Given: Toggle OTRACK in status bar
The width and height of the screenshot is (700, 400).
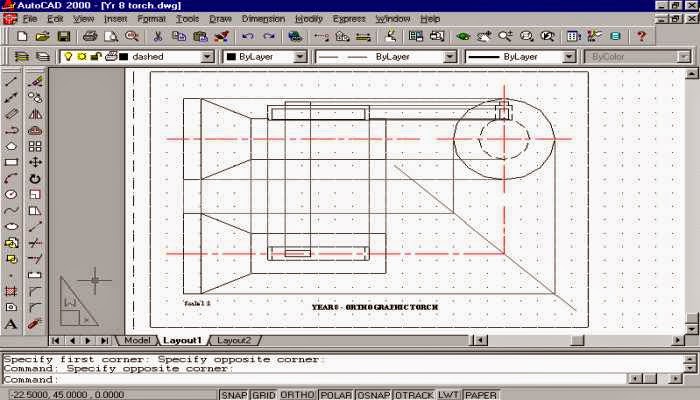Looking at the screenshot, I should pos(414,395).
